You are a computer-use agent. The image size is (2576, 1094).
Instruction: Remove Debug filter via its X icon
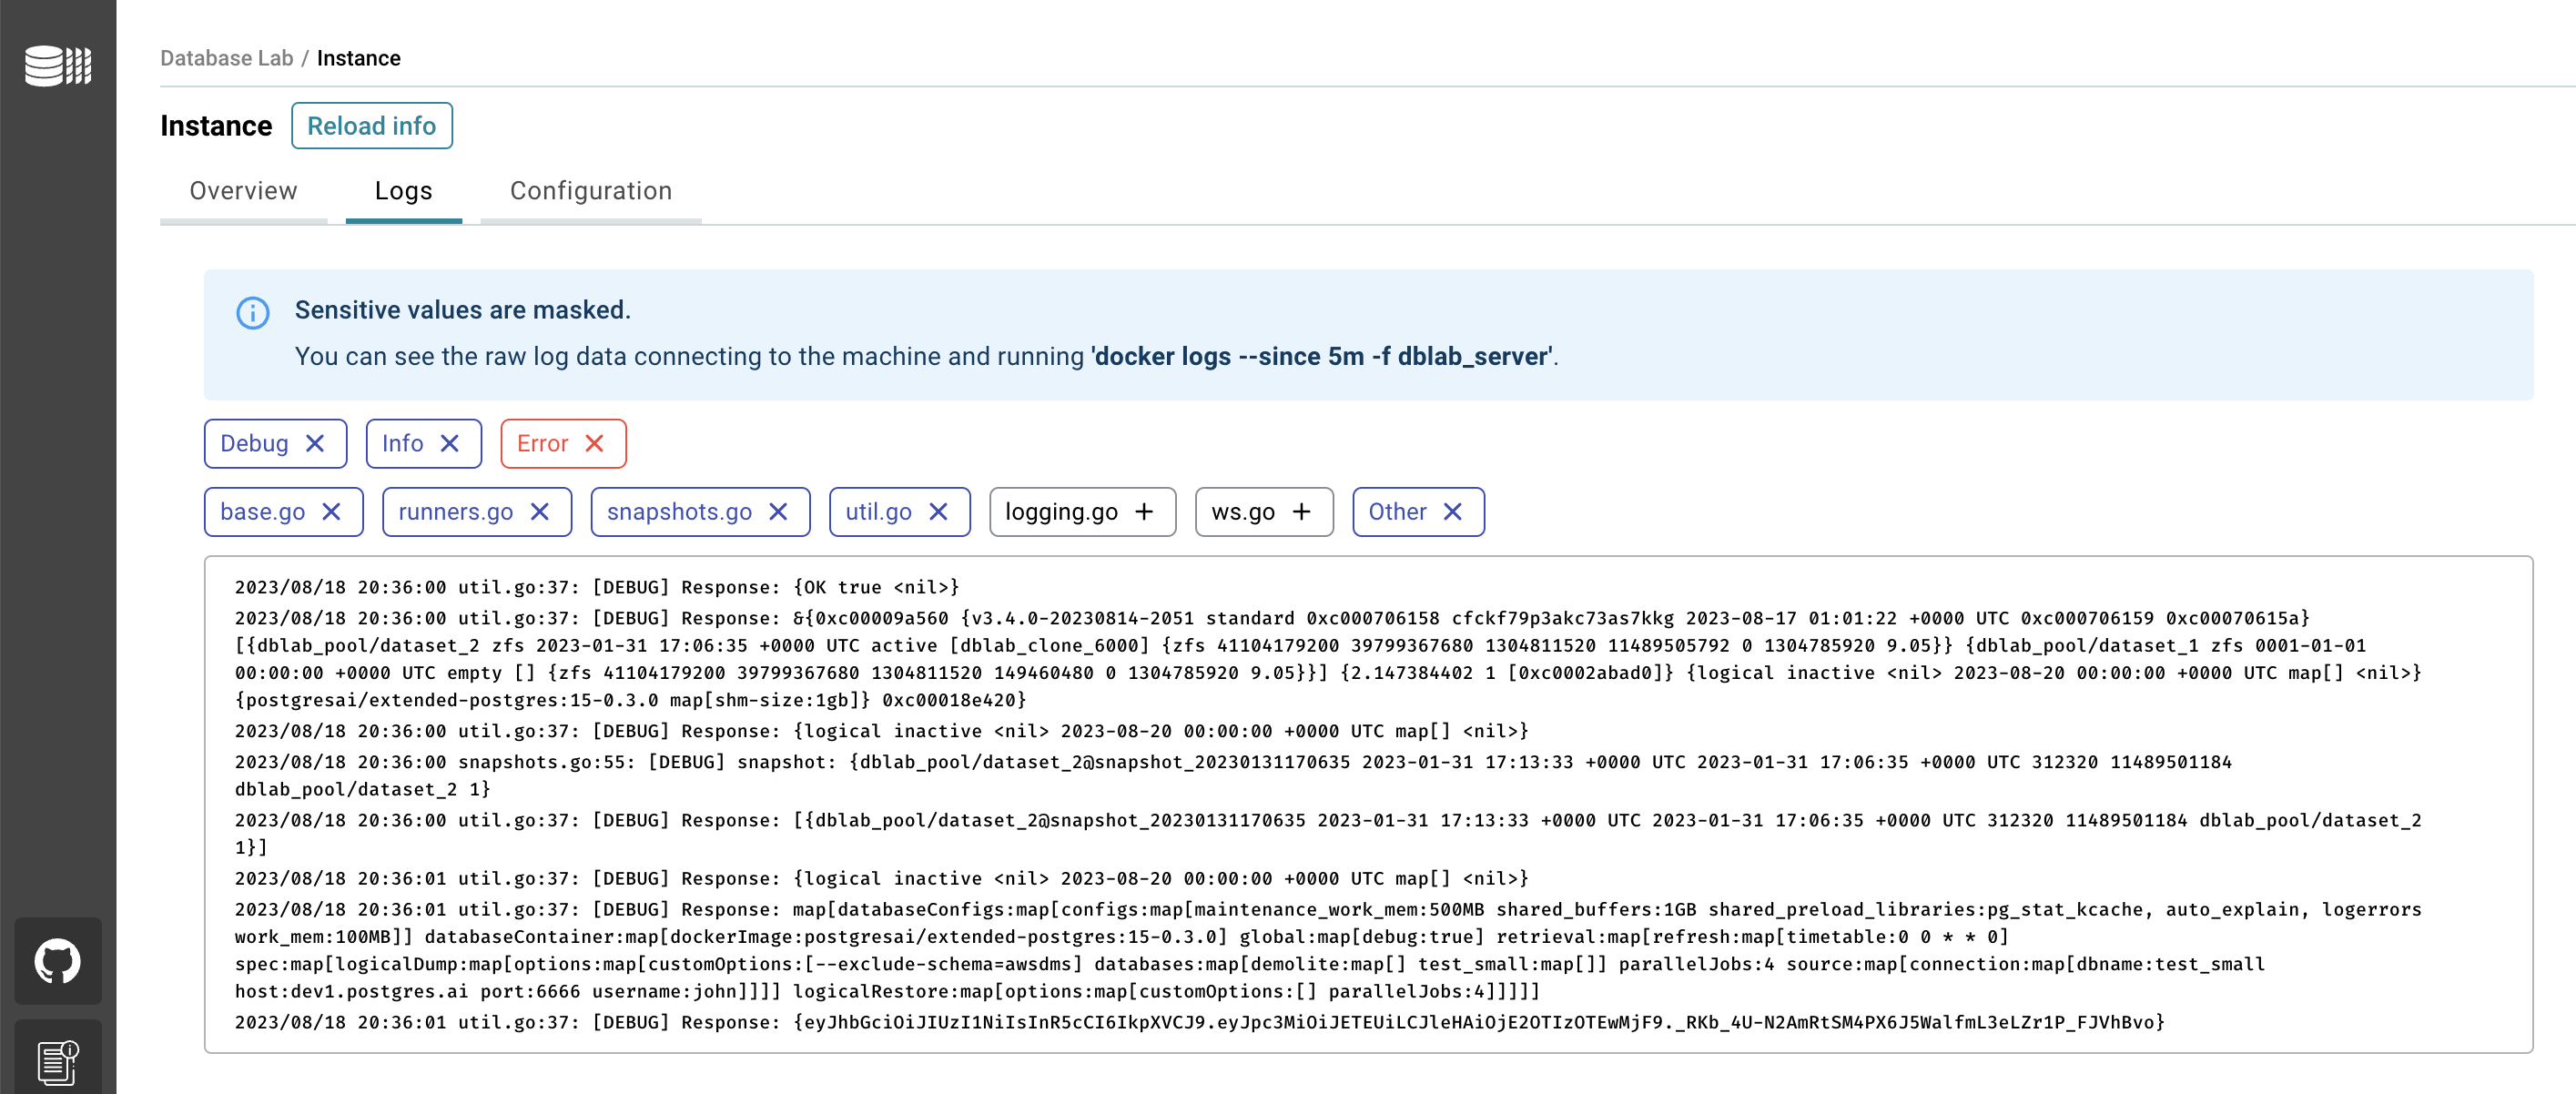coord(315,443)
